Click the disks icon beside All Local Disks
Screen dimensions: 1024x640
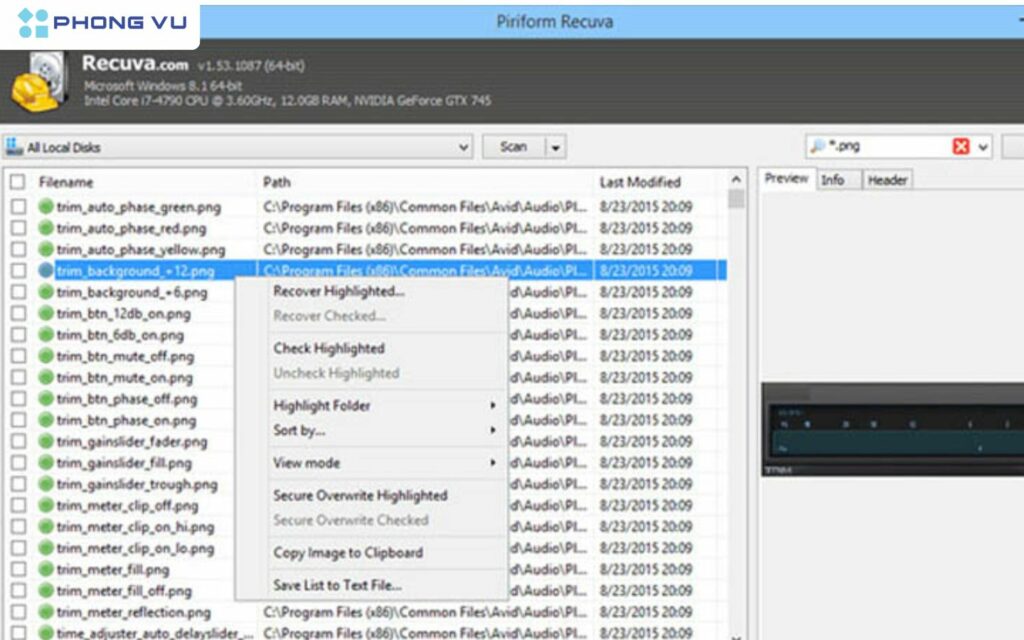click(x=16, y=146)
